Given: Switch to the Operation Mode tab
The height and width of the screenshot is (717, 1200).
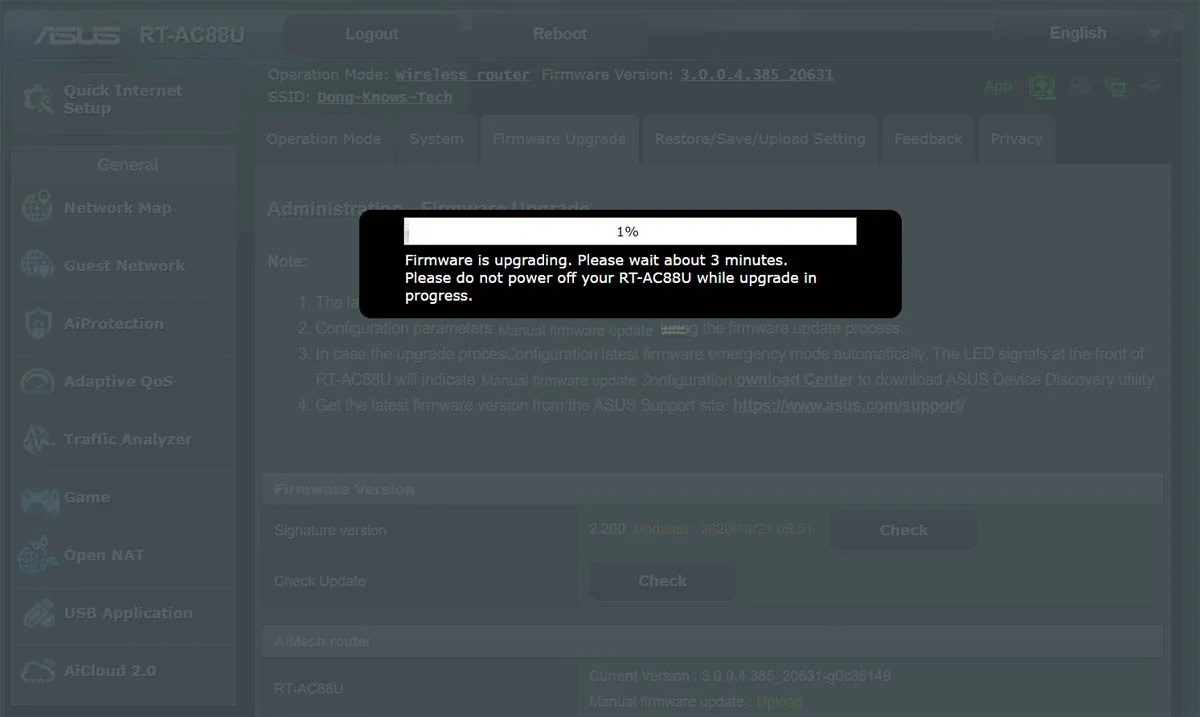Looking at the screenshot, I should (x=324, y=139).
